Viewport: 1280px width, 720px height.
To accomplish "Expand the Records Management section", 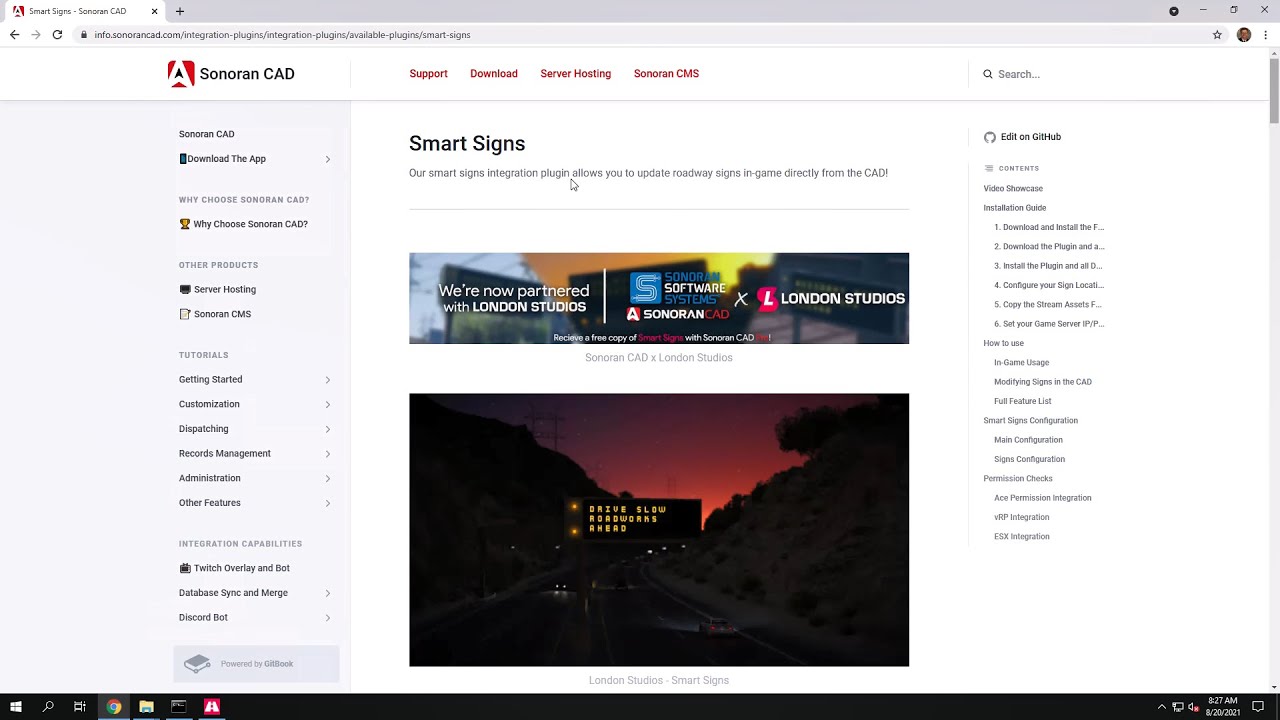I will [x=327, y=454].
